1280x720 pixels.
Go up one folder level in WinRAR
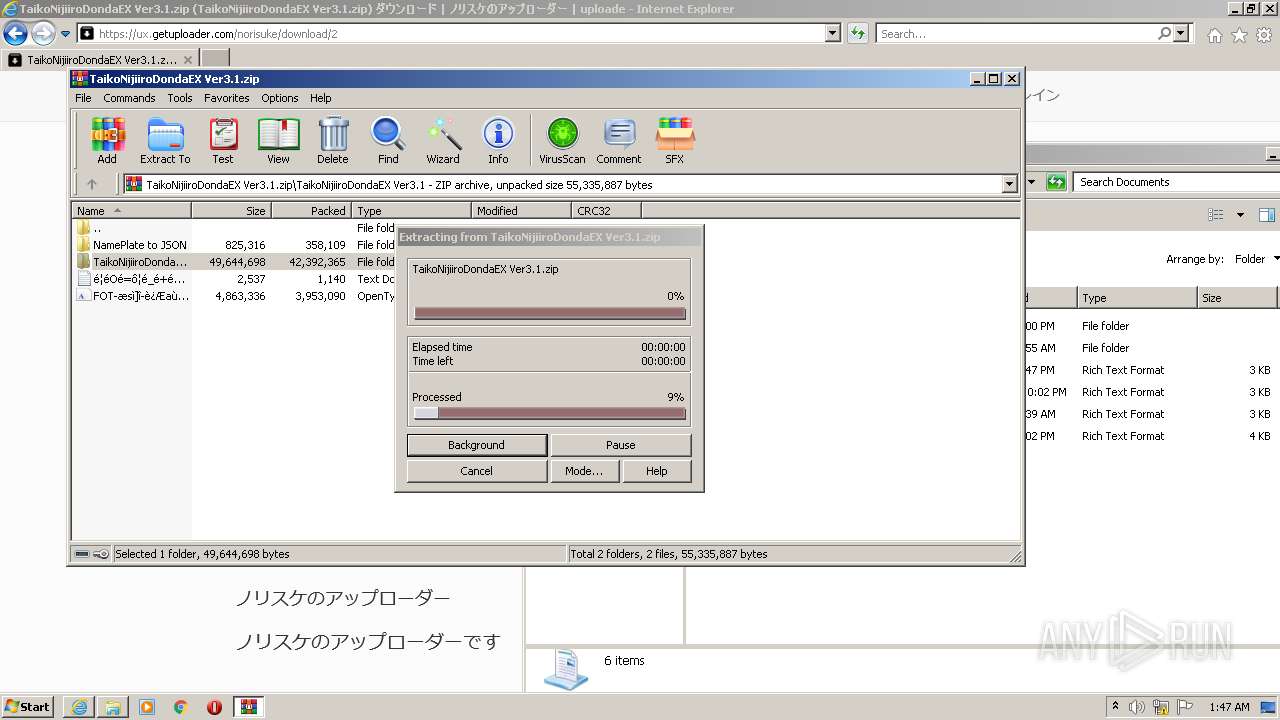click(92, 184)
